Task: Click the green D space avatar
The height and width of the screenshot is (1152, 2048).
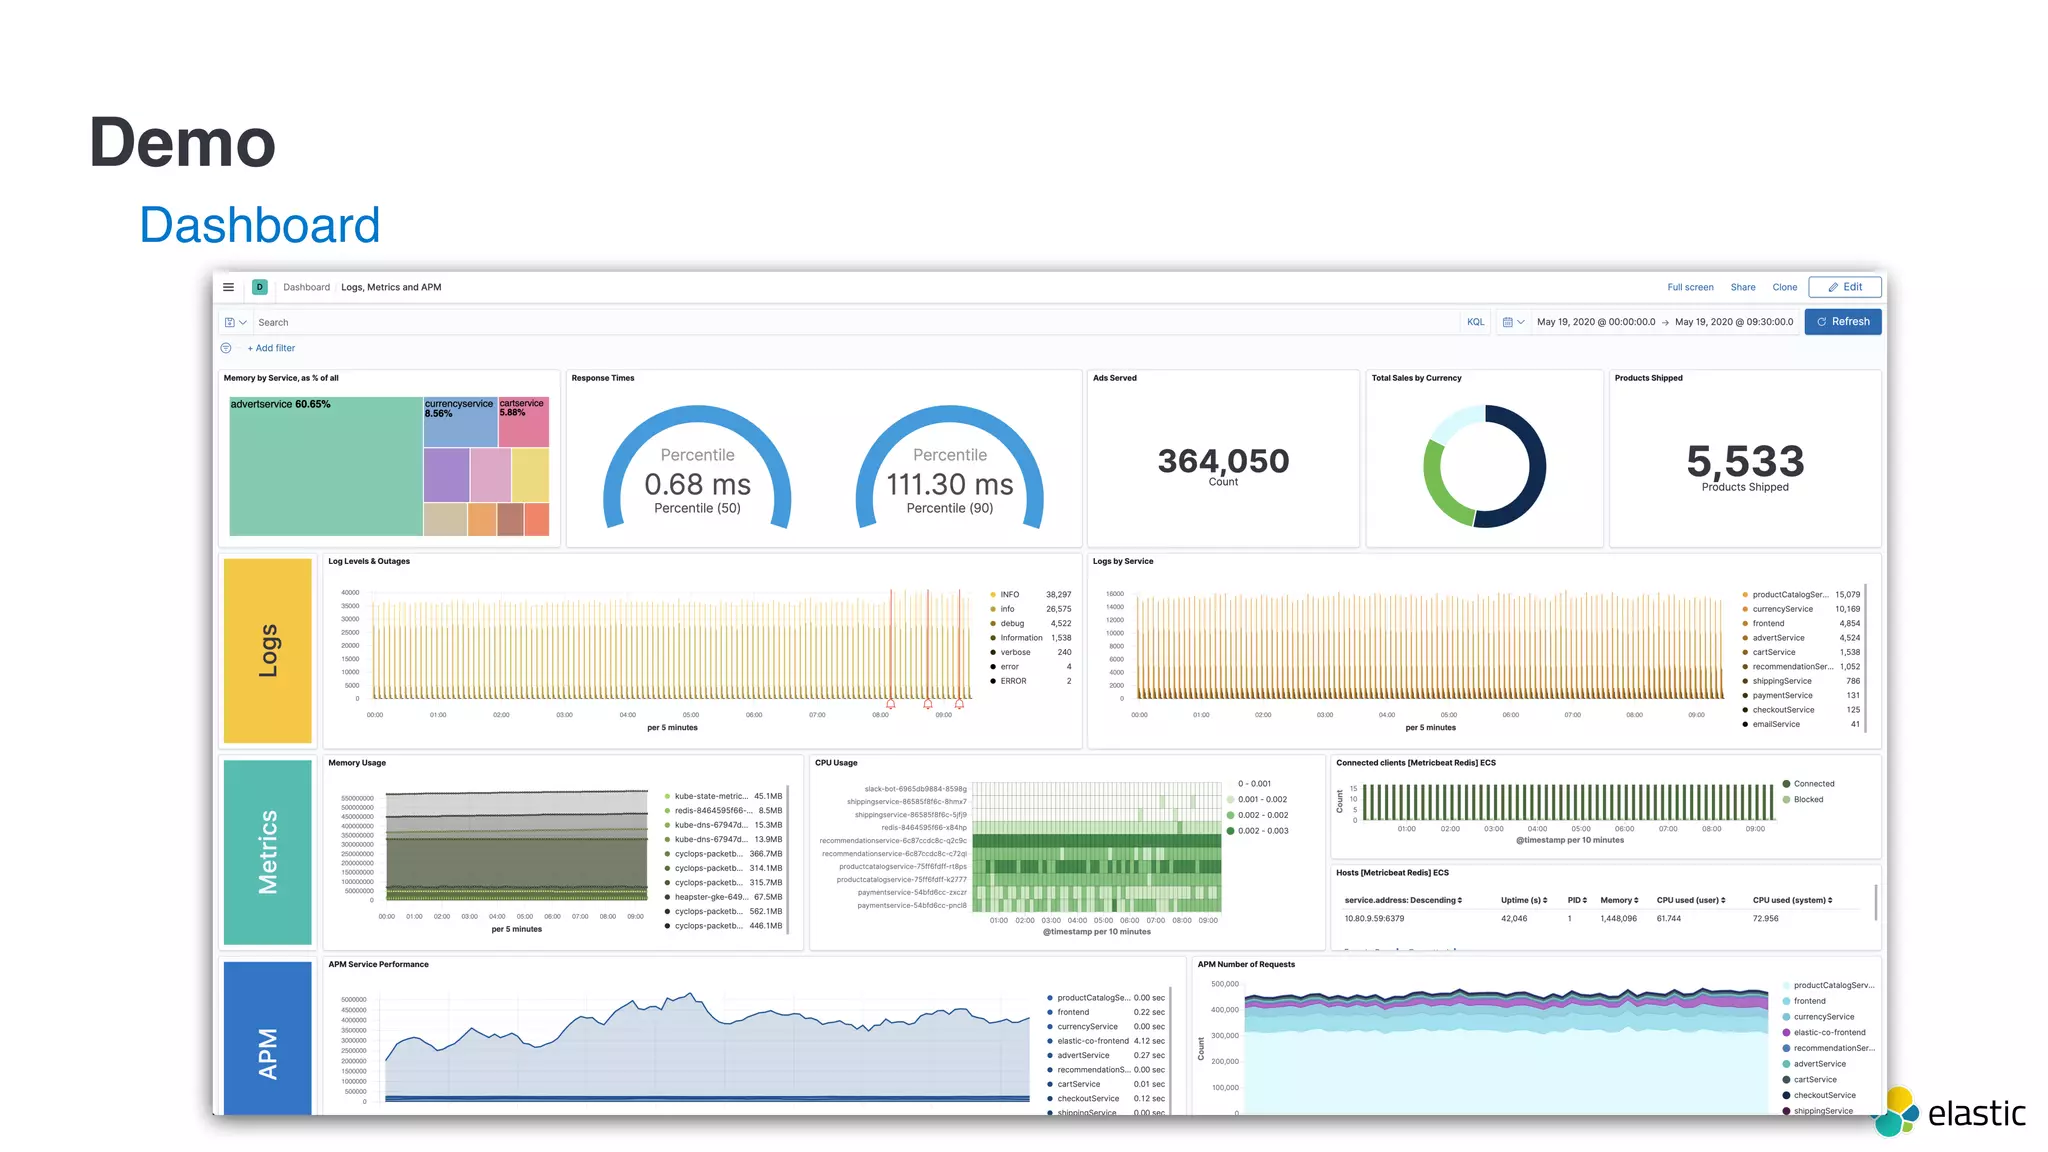Action: tap(260, 287)
